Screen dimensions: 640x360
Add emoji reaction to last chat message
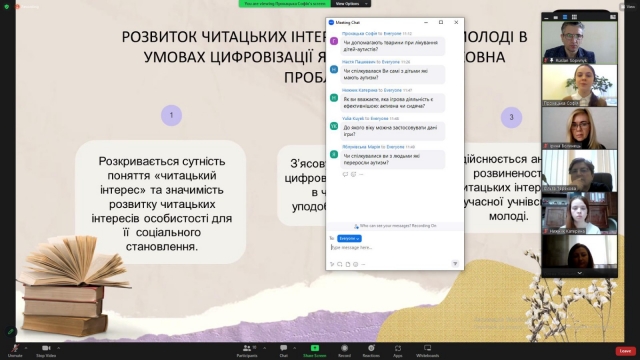(353, 174)
